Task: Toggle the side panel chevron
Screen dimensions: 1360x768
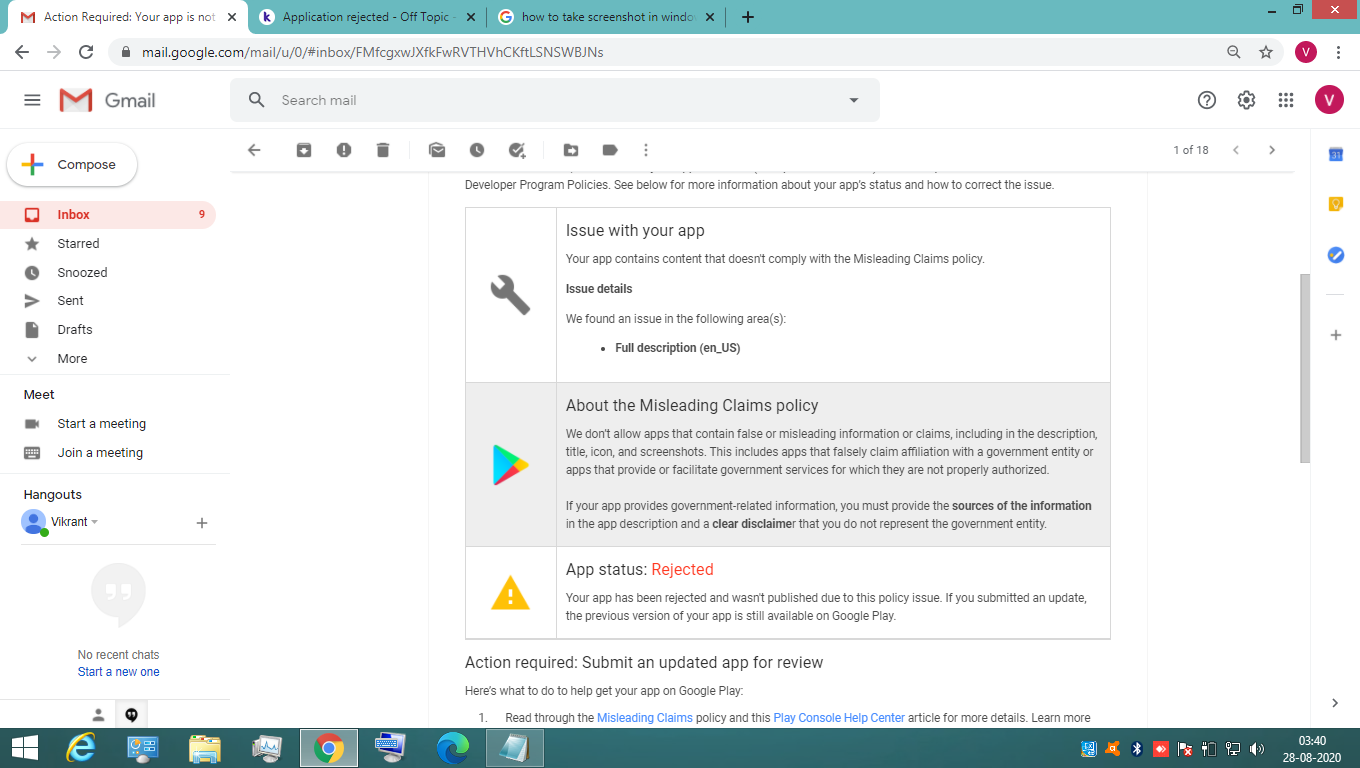Action: click(x=1335, y=703)
